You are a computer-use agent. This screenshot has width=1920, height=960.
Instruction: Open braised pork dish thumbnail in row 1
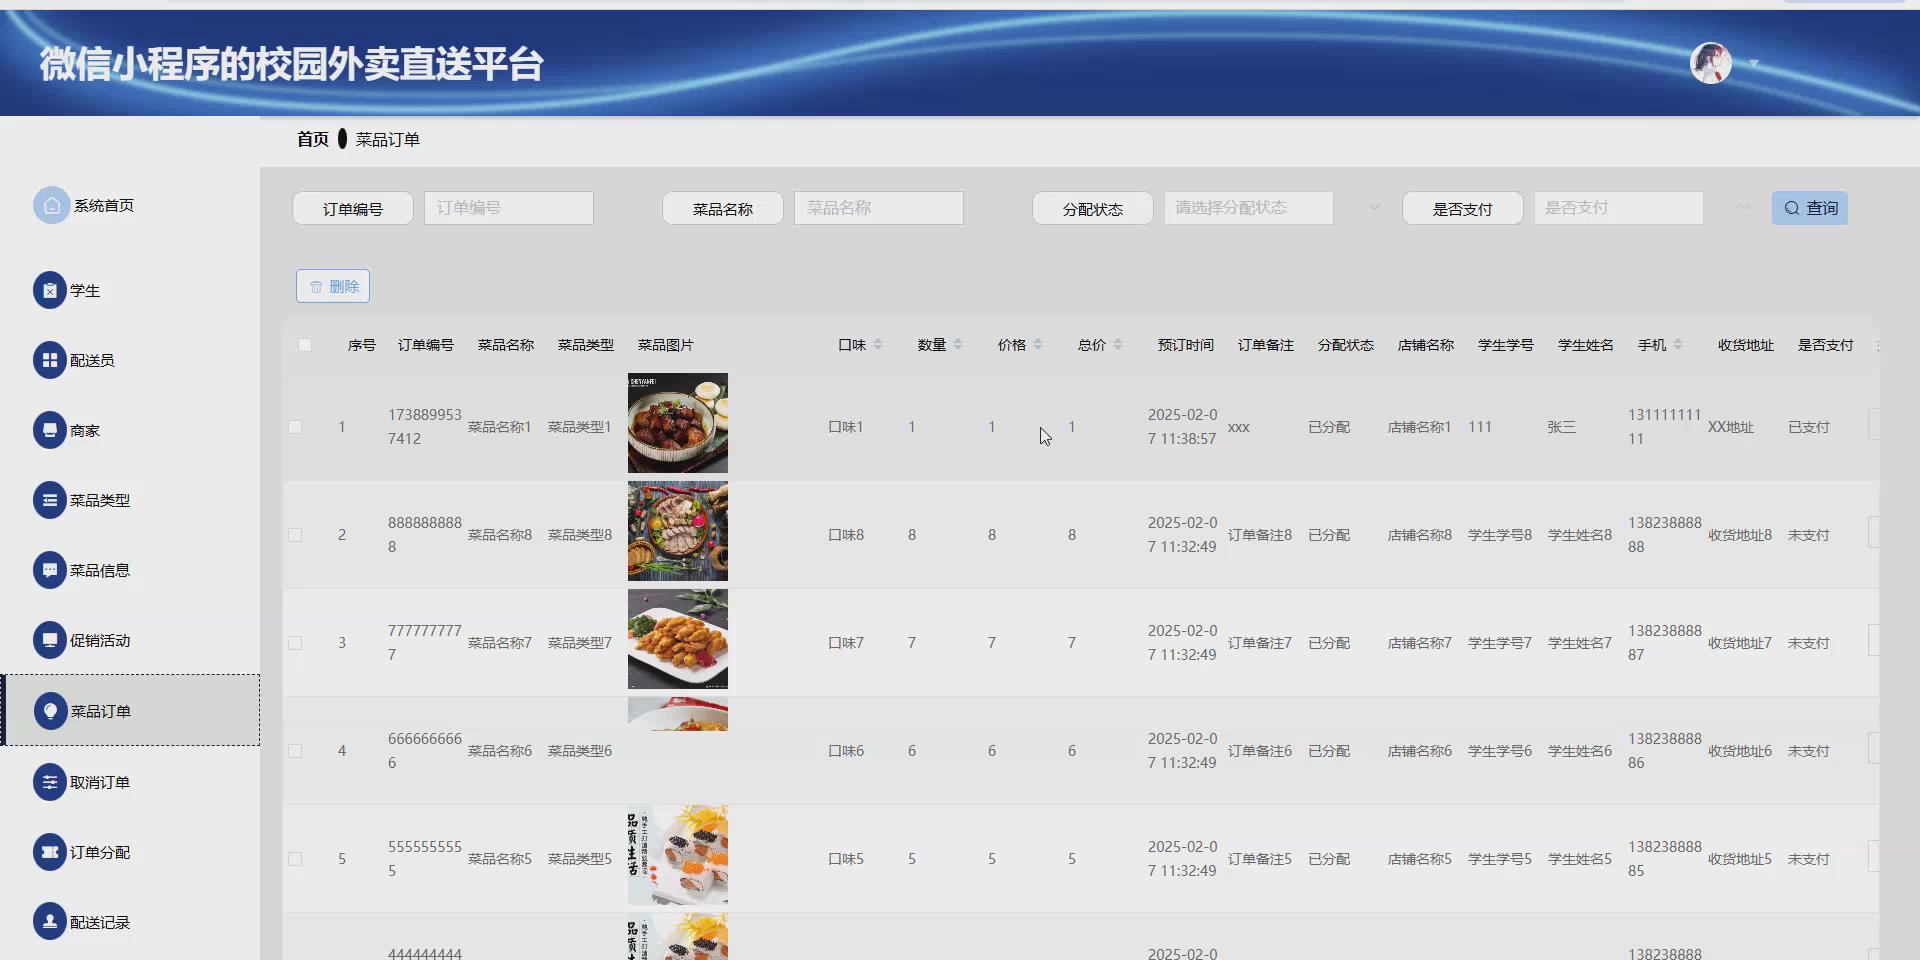(x=678, y=423)
